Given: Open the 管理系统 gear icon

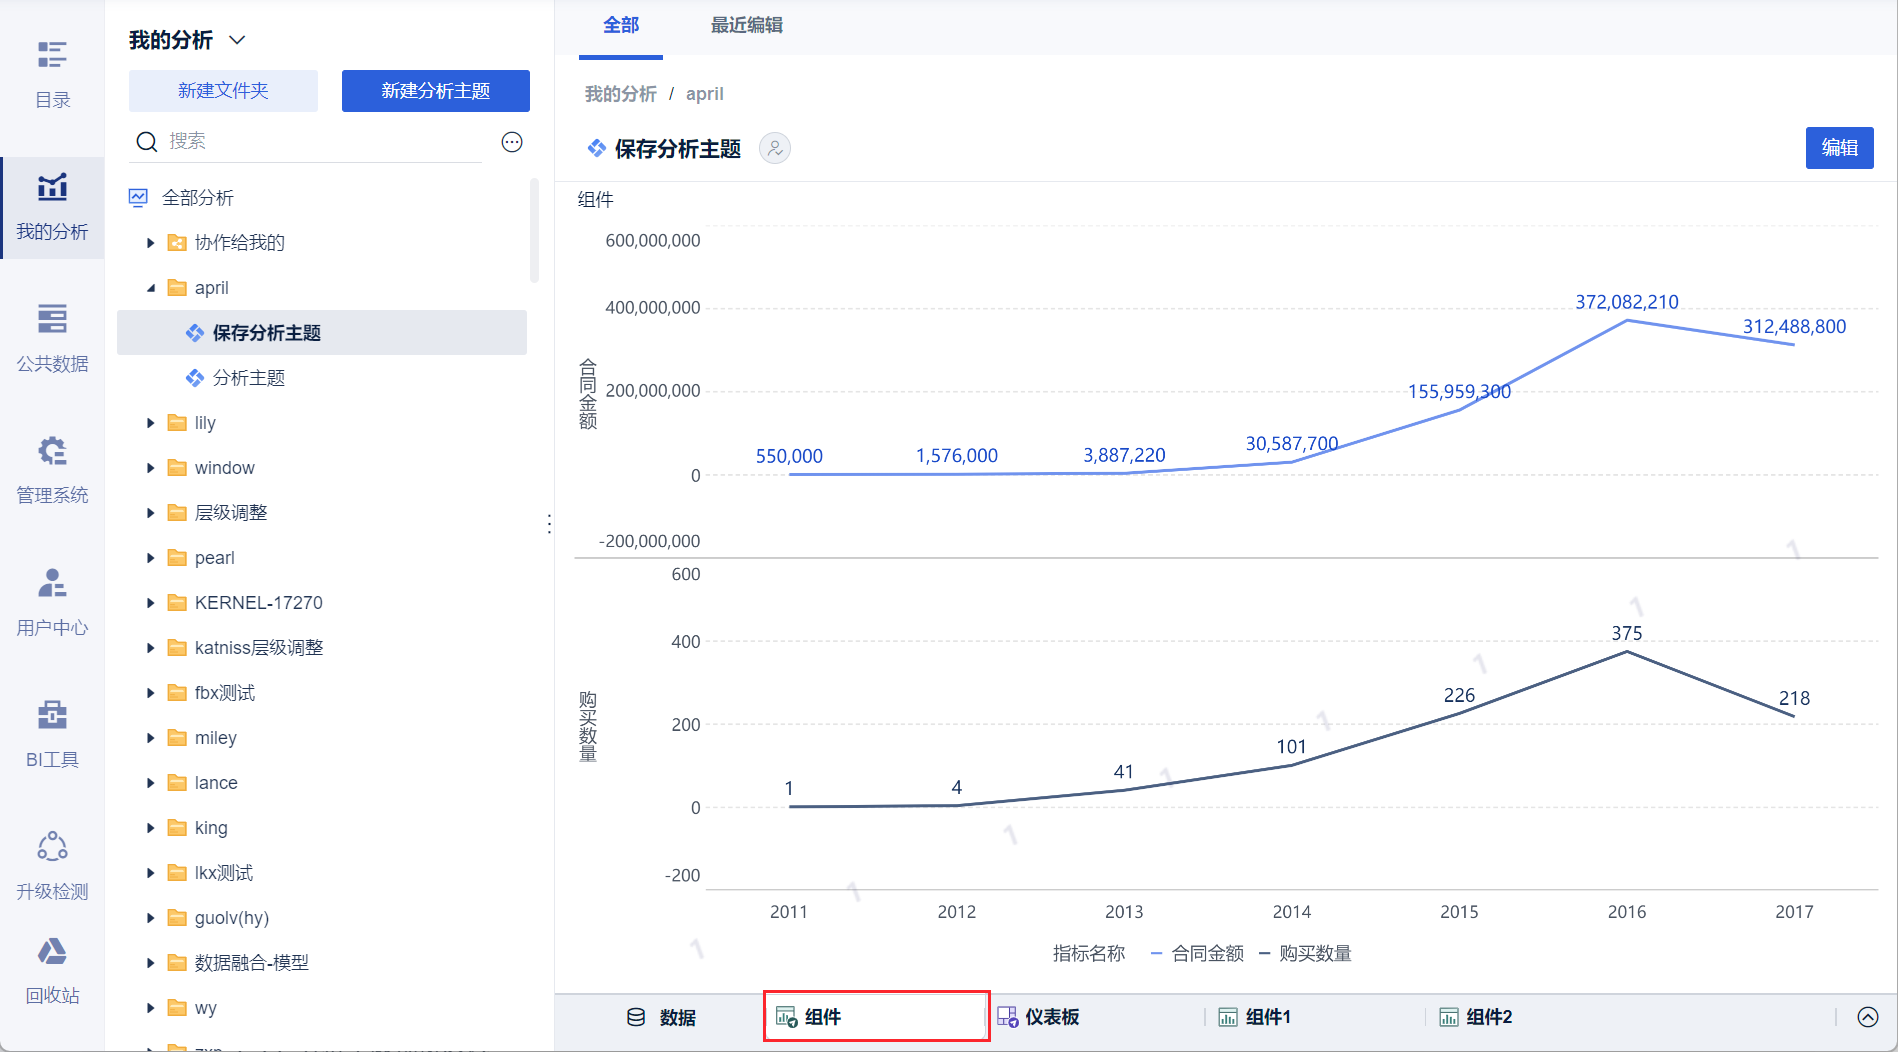Looking at the screenshot, I should pos(52,451).
